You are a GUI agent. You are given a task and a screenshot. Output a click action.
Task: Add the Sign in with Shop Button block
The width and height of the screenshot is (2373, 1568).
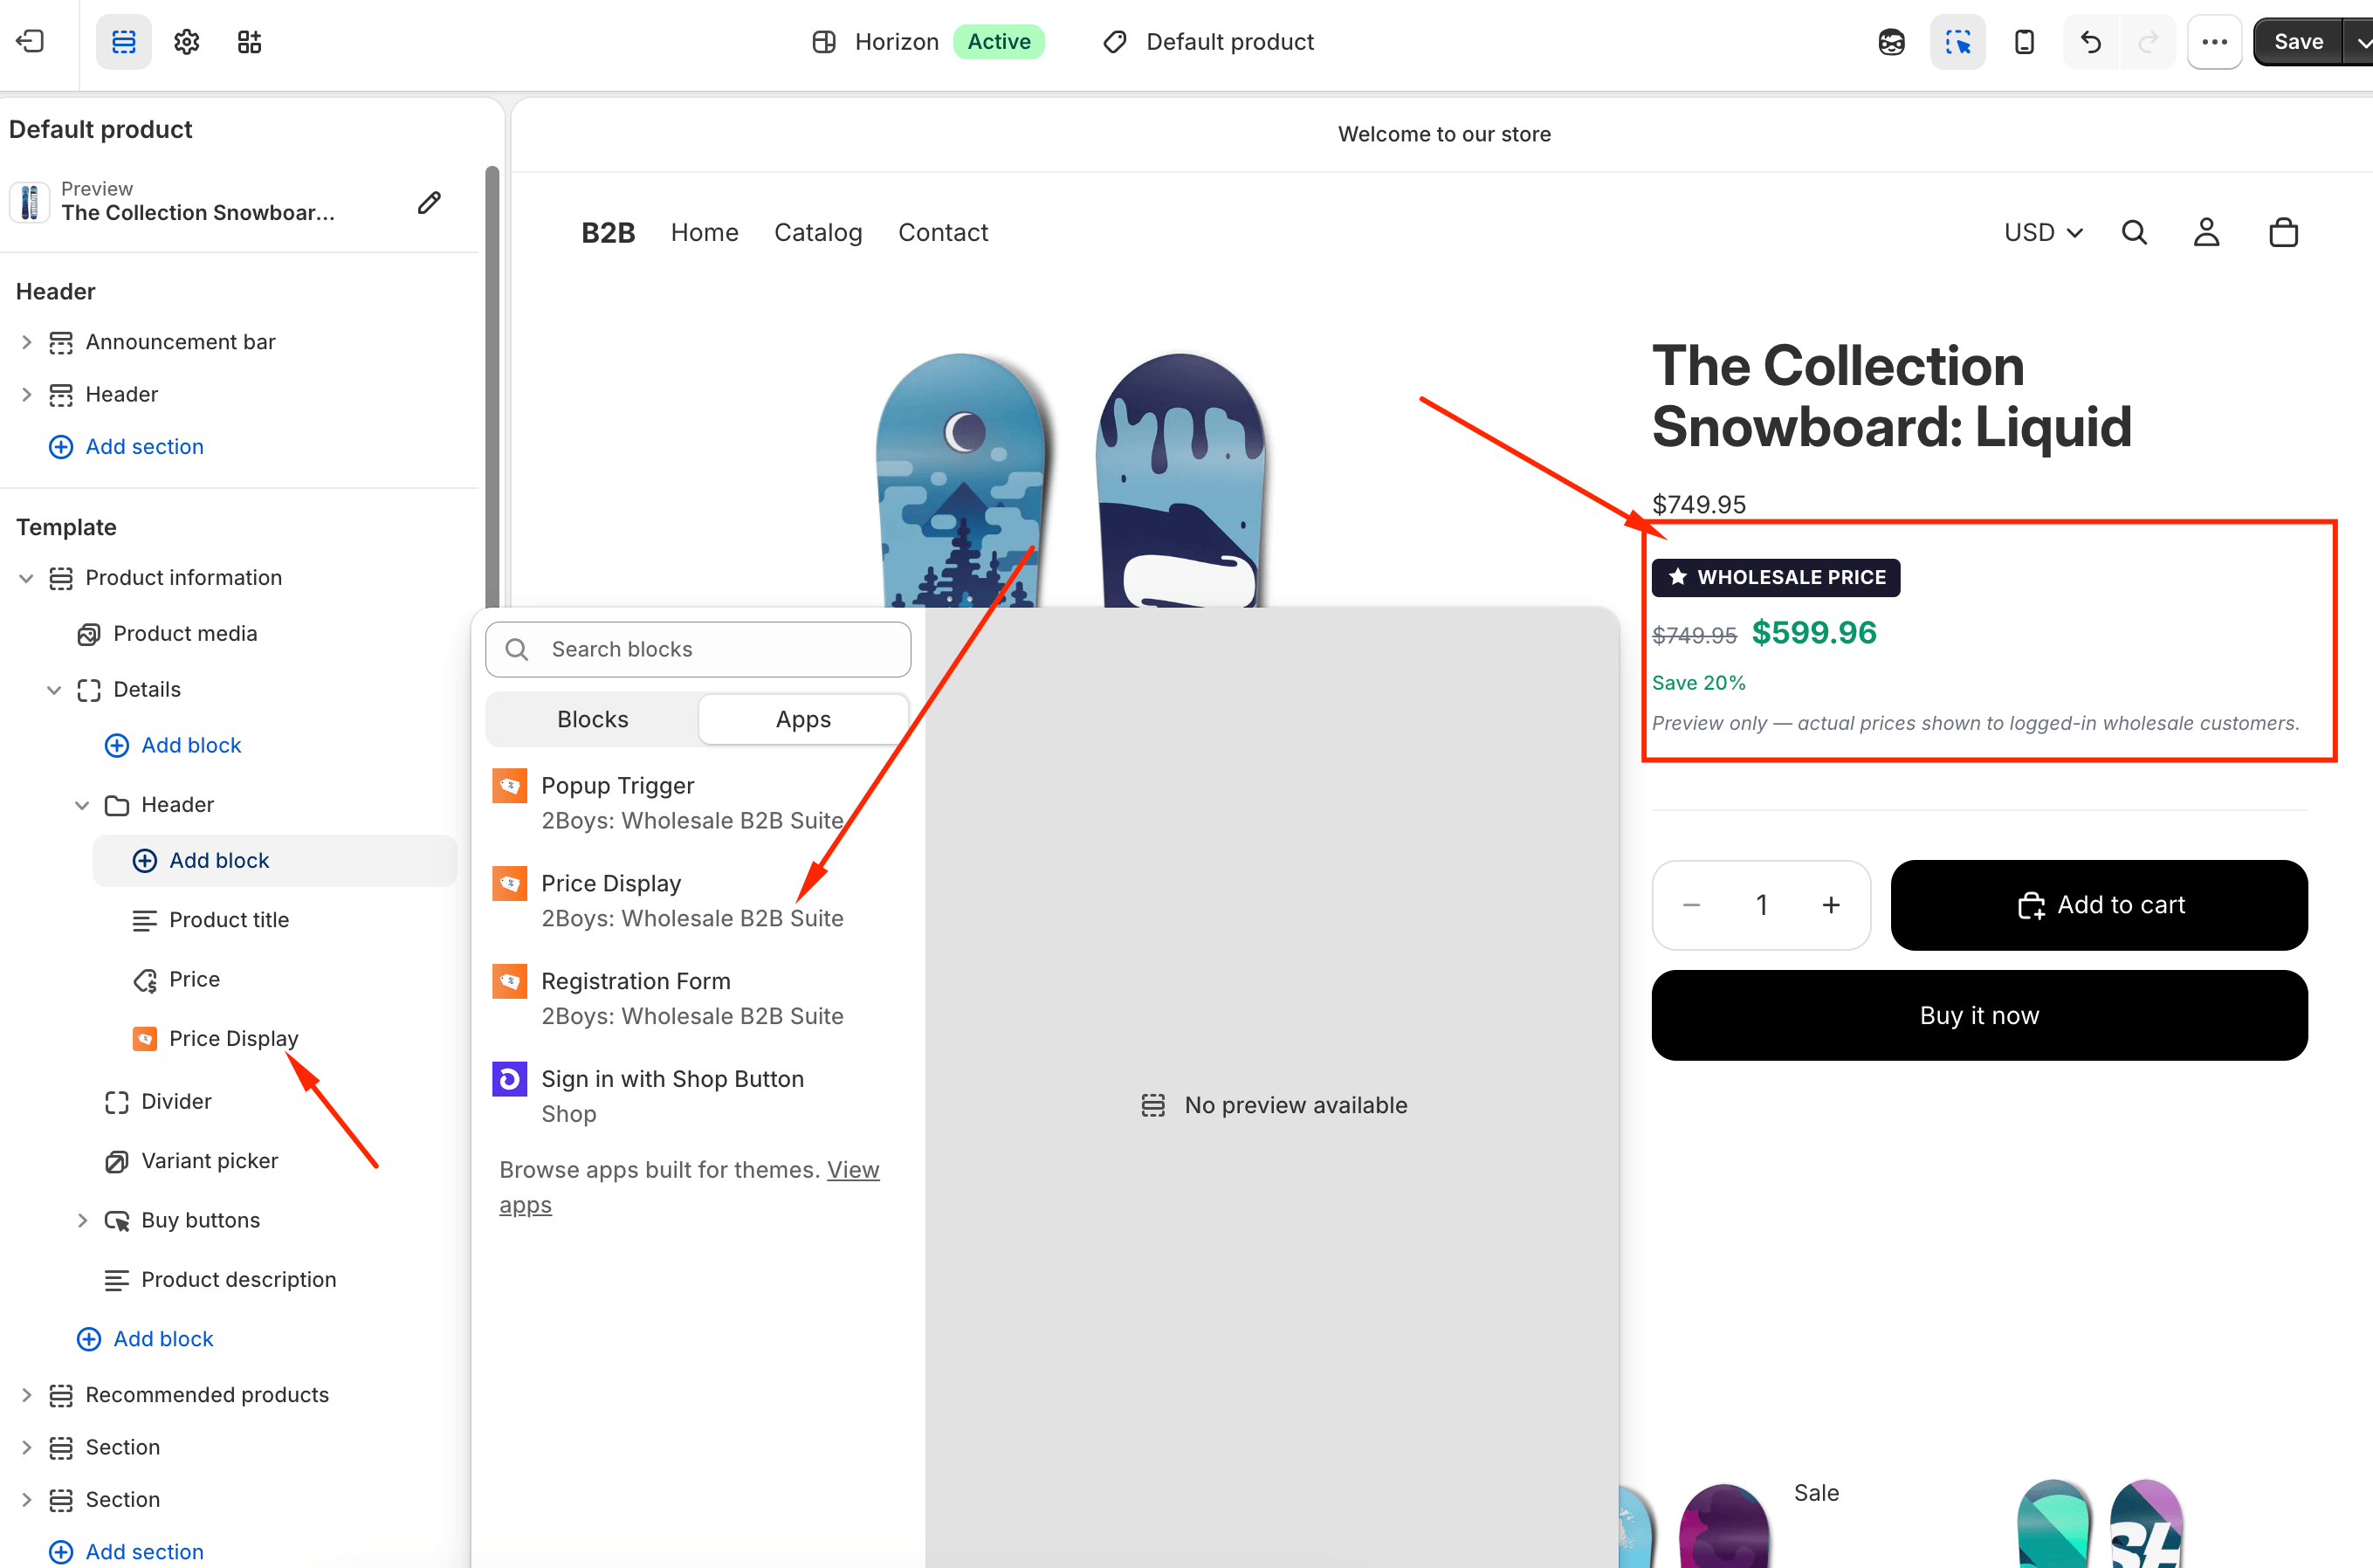point(698,1097)
